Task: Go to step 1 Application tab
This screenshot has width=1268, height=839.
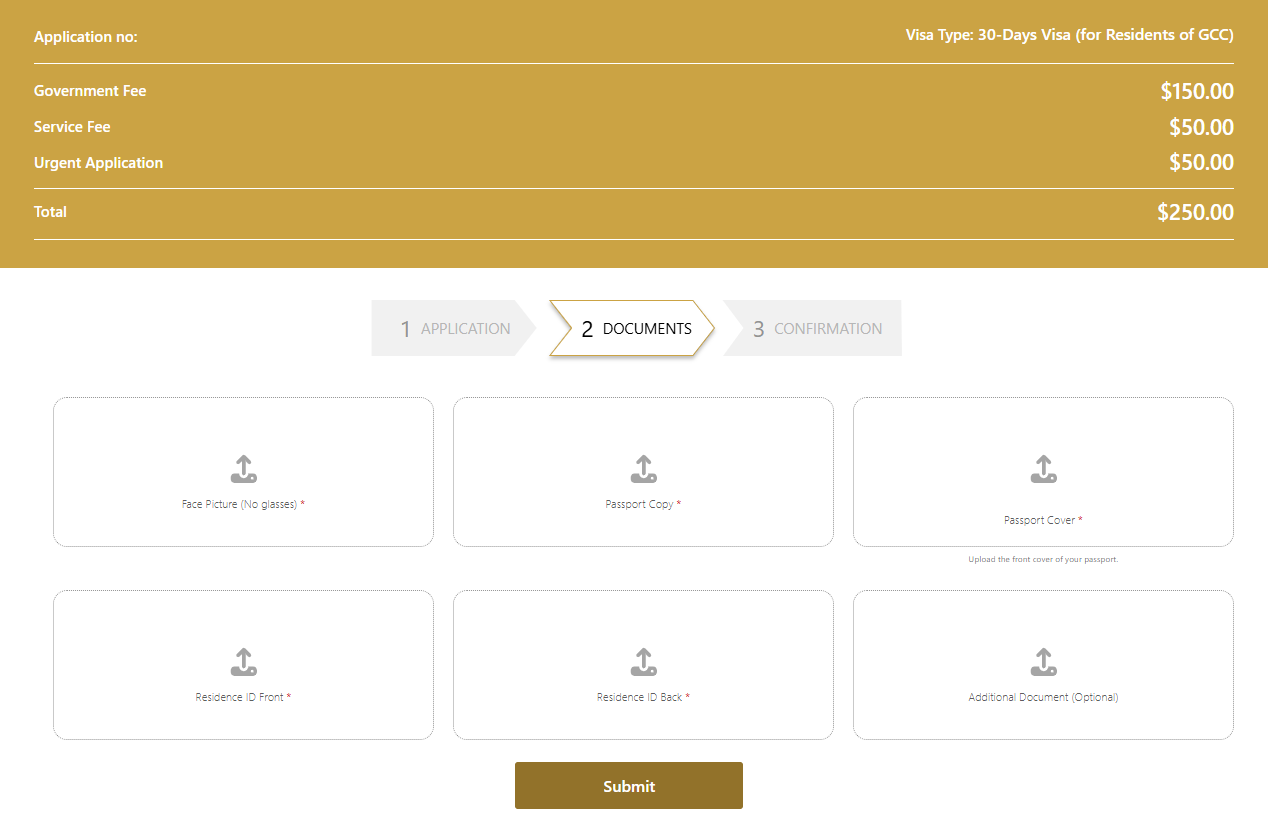Action: [454, 328]
